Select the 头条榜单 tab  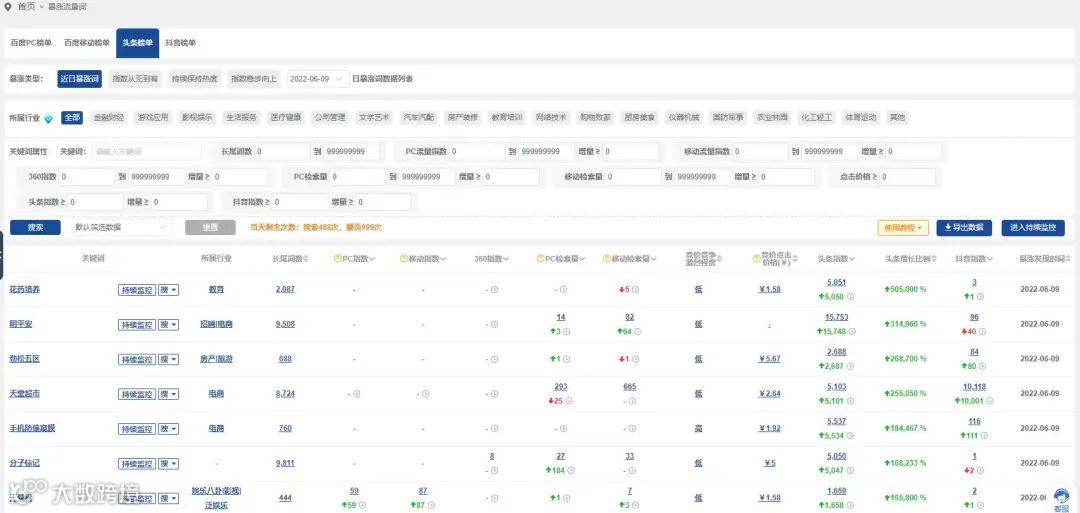(138, 43)
